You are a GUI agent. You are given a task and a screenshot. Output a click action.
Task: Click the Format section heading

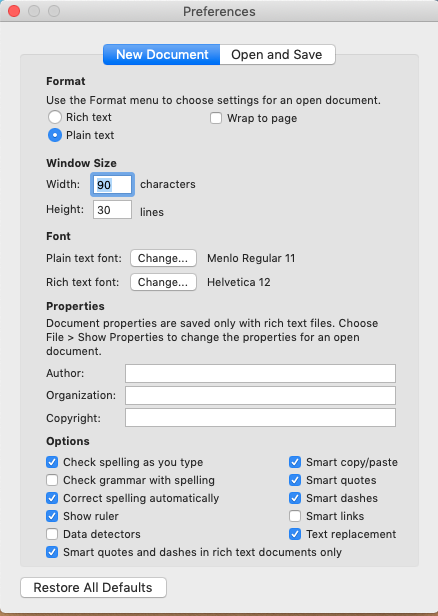click(x=66, y=81)
